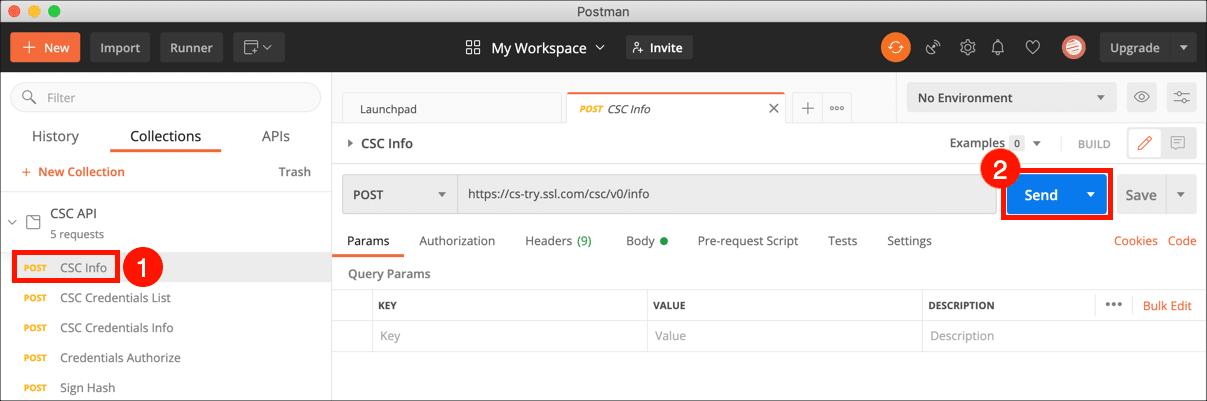Open manage environments sliders icon
The image size is (1207, 401).
[1182, 98]
